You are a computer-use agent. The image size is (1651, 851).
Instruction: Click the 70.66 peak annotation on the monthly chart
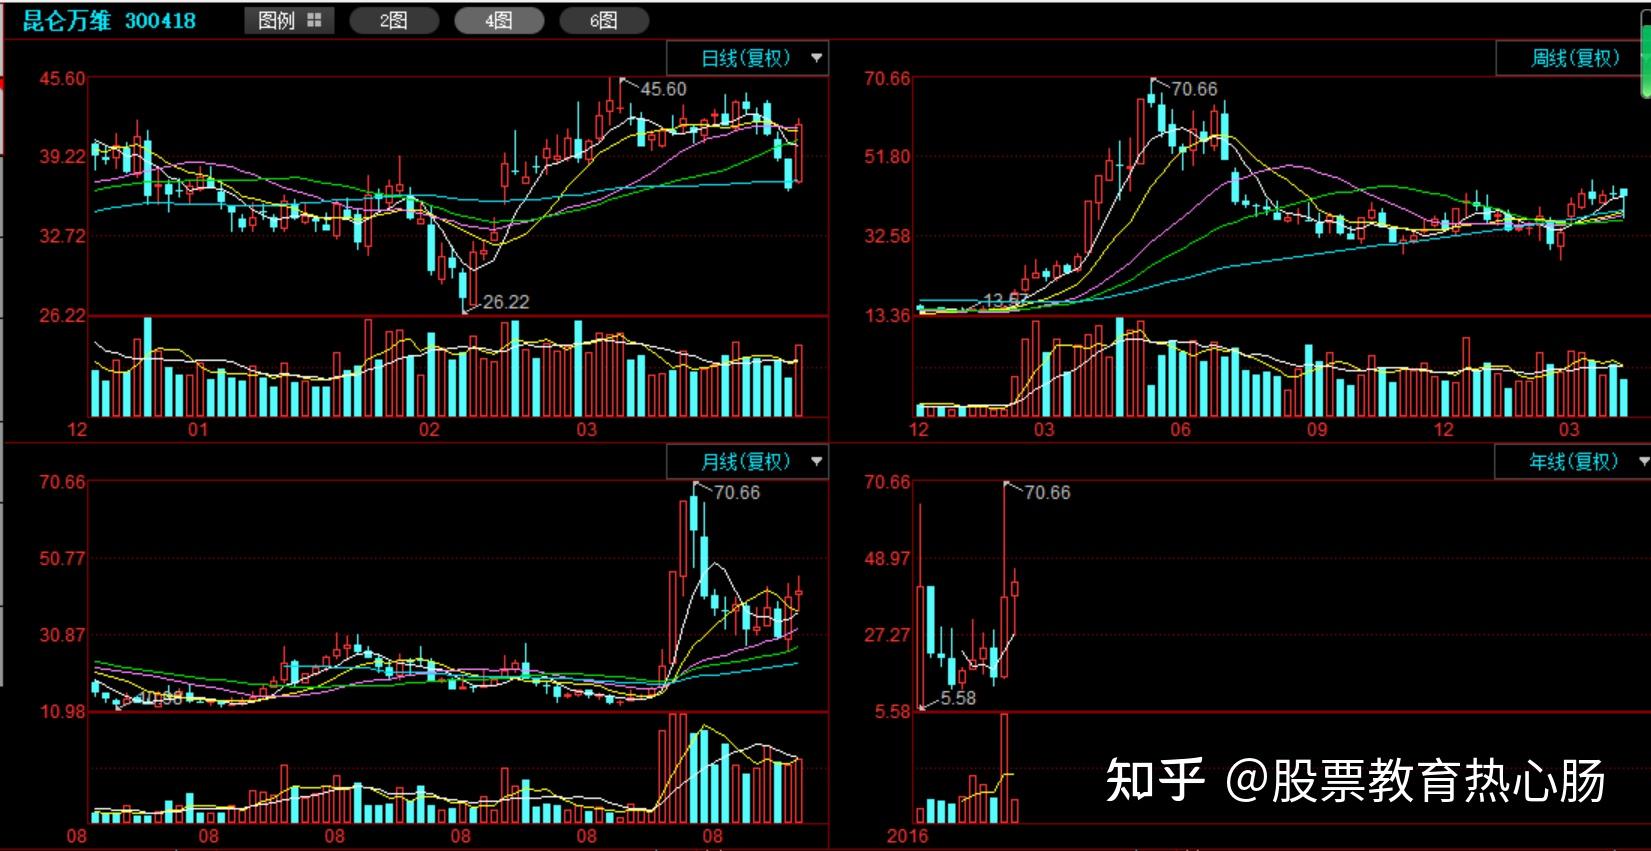click(x=737, y=492)
